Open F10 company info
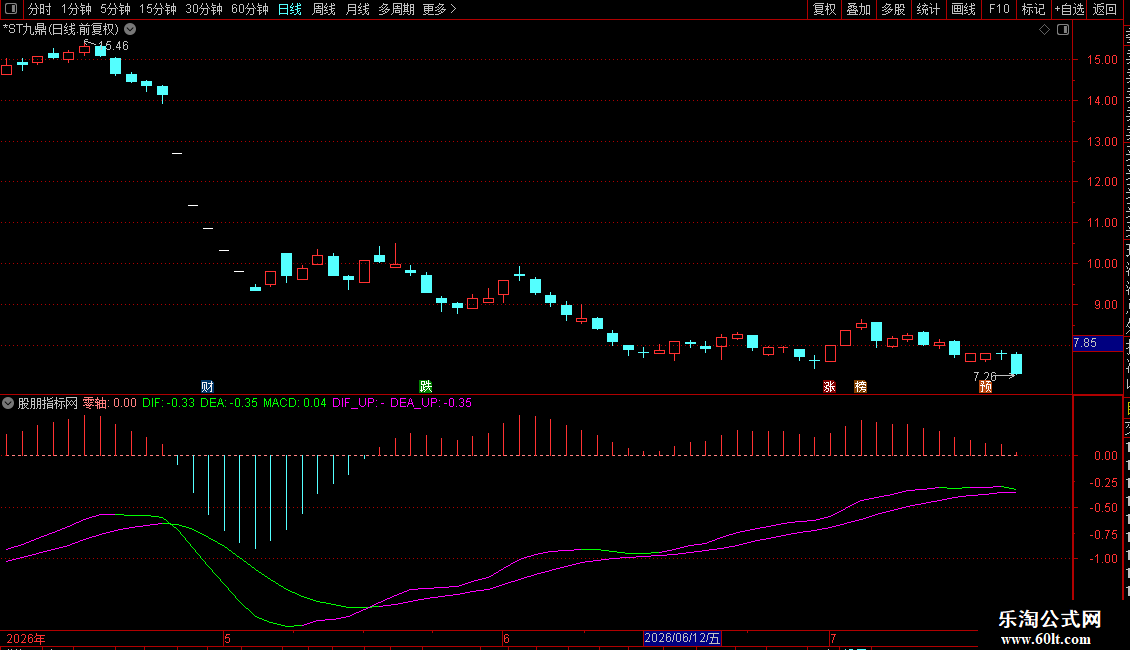 coord(999,9)
